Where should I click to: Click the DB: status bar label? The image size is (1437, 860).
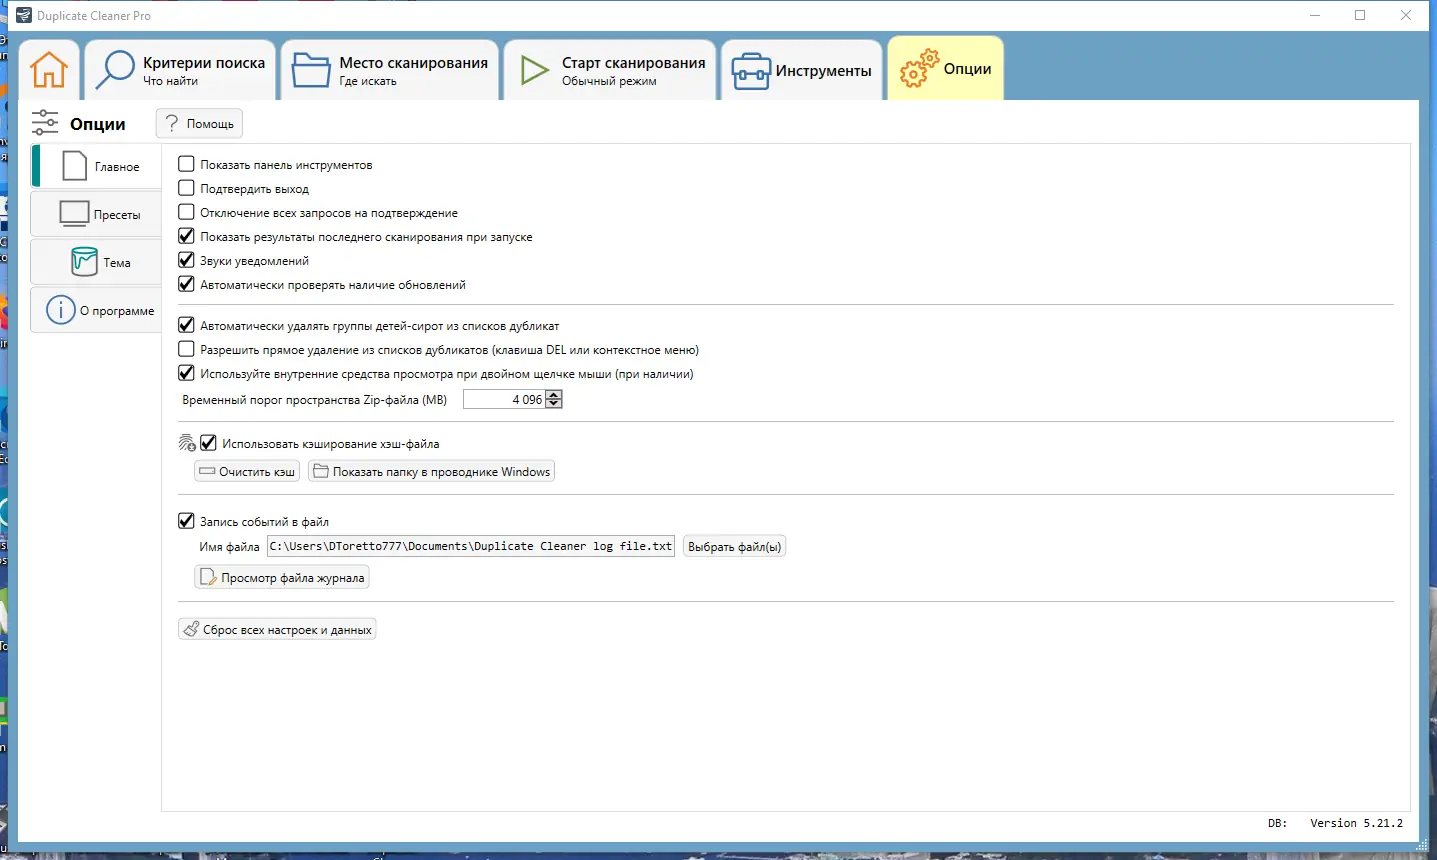[1277, 823]
